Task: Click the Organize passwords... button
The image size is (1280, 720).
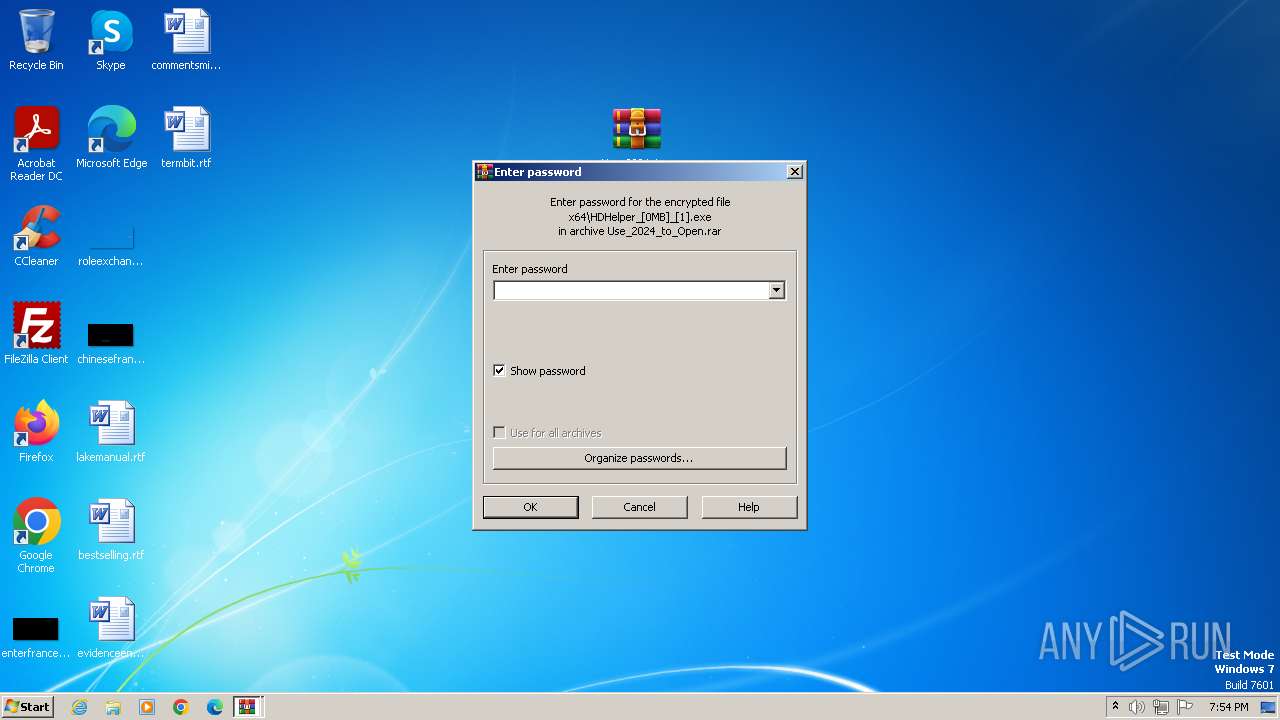Action: (639, 458)
